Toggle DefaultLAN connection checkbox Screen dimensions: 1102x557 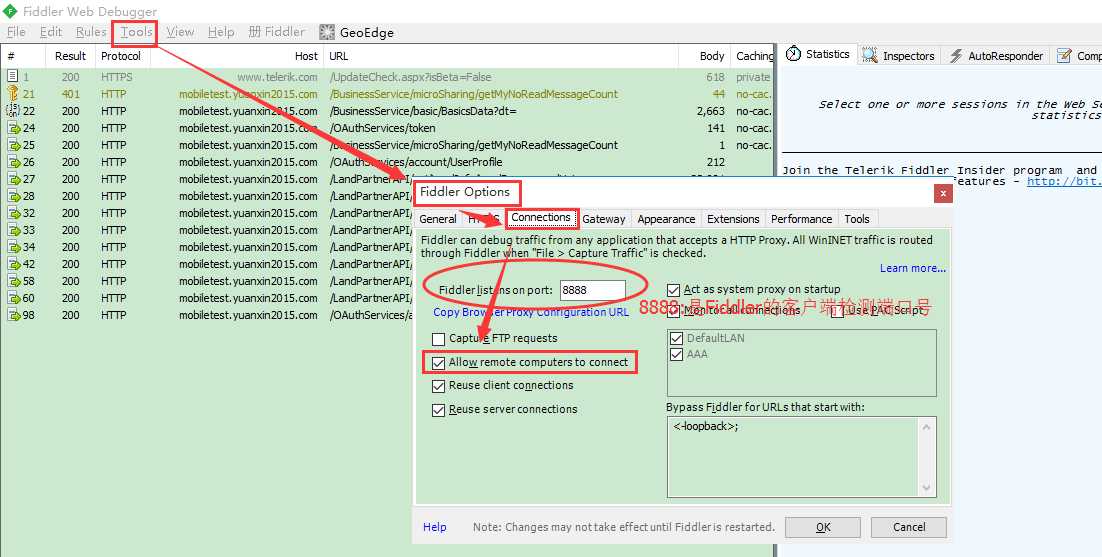click(x=676, y=339)
